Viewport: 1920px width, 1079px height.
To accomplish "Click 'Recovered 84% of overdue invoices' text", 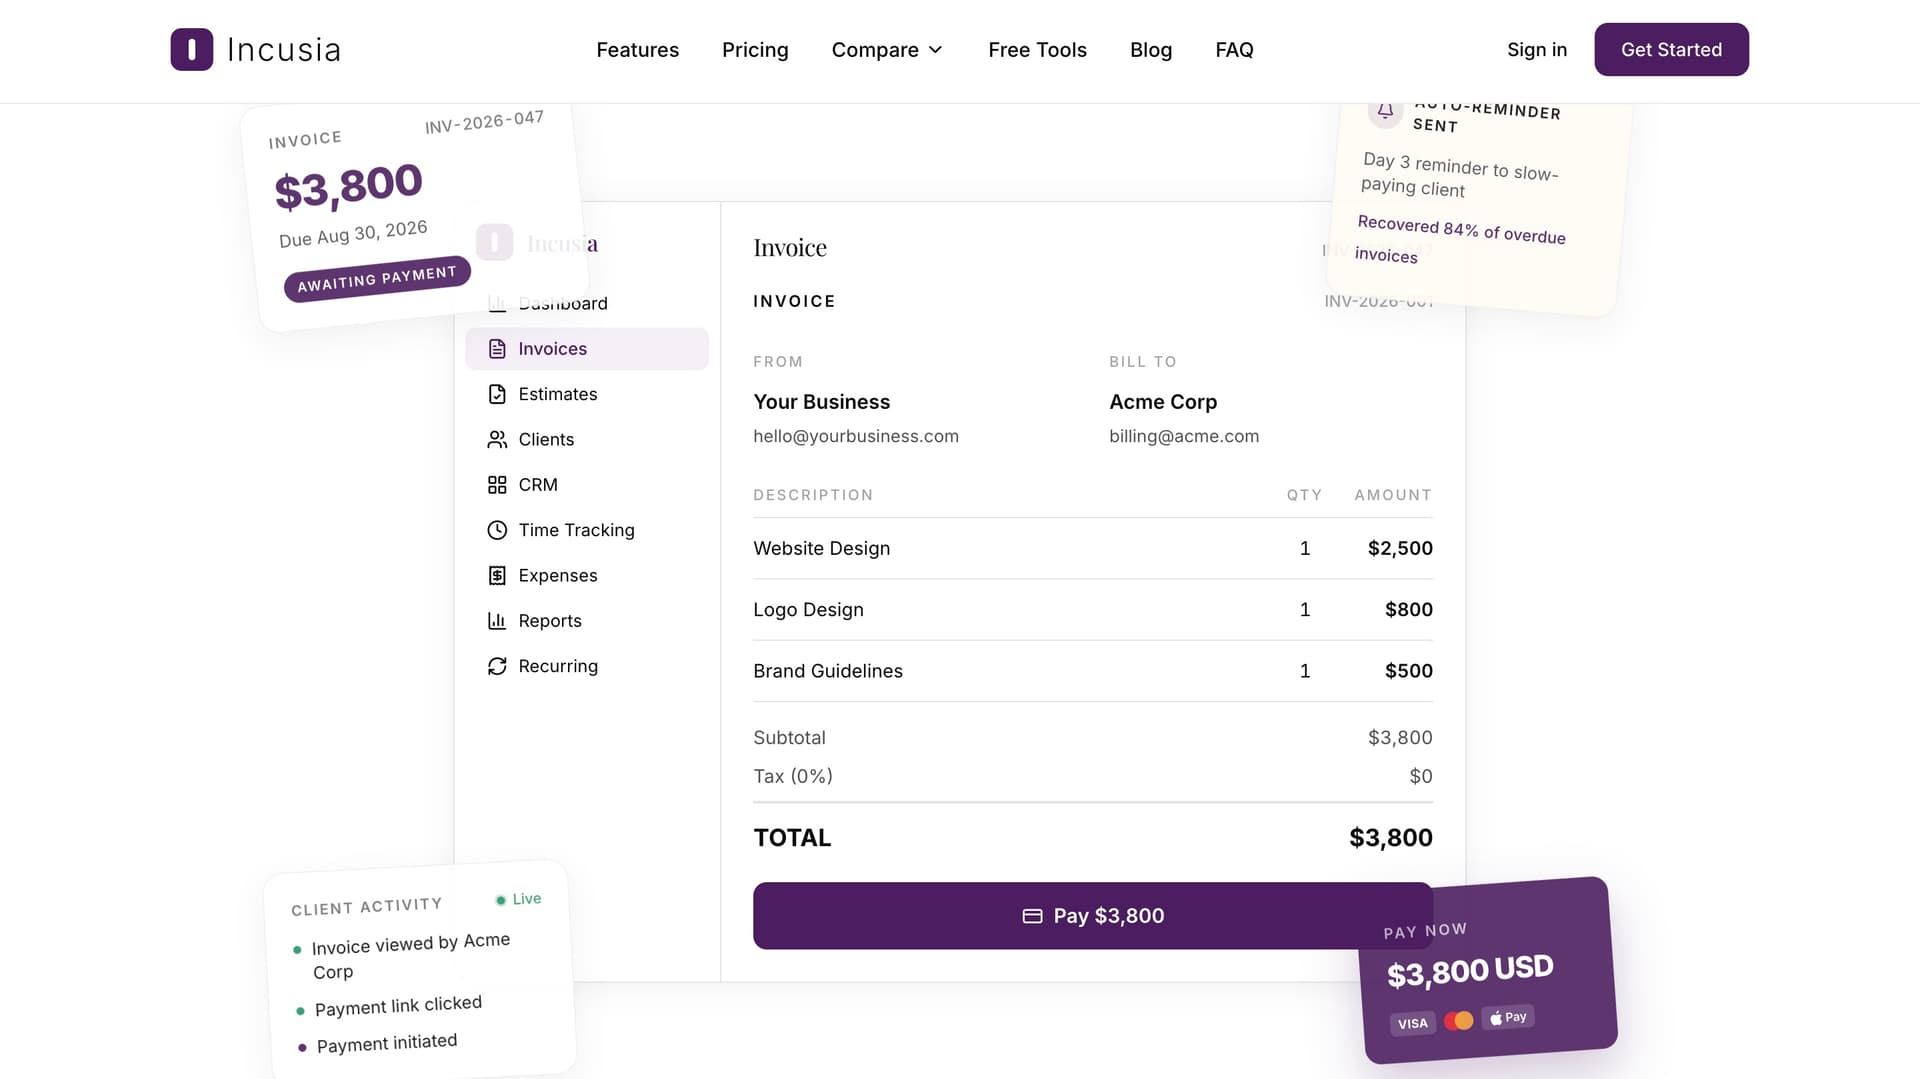I will coord(1460,240).
